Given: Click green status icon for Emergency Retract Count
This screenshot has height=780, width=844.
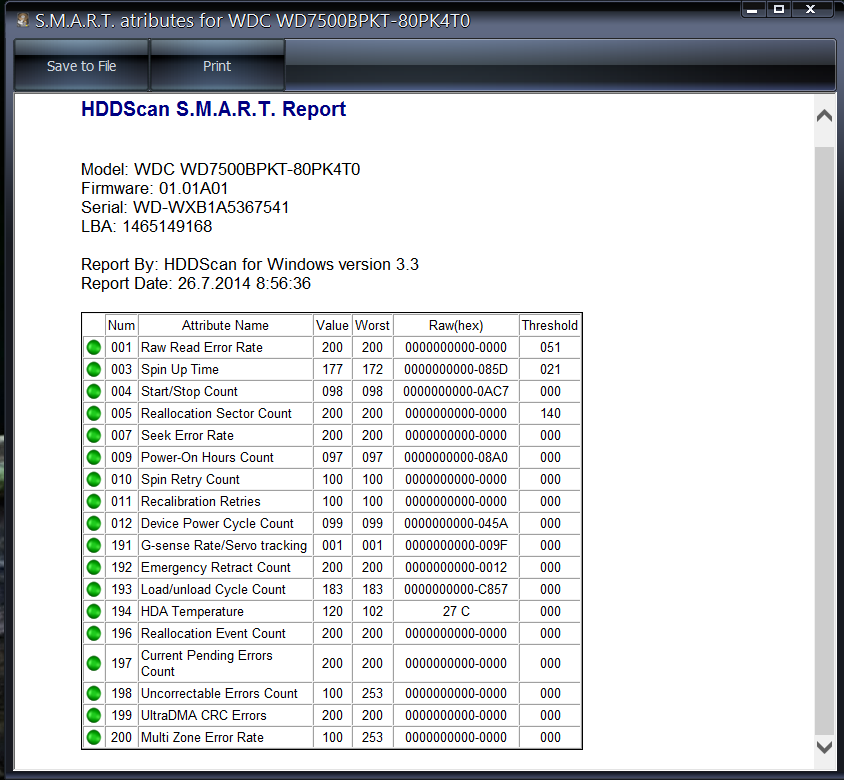Looking at the screenshot, I should point(94,567).
